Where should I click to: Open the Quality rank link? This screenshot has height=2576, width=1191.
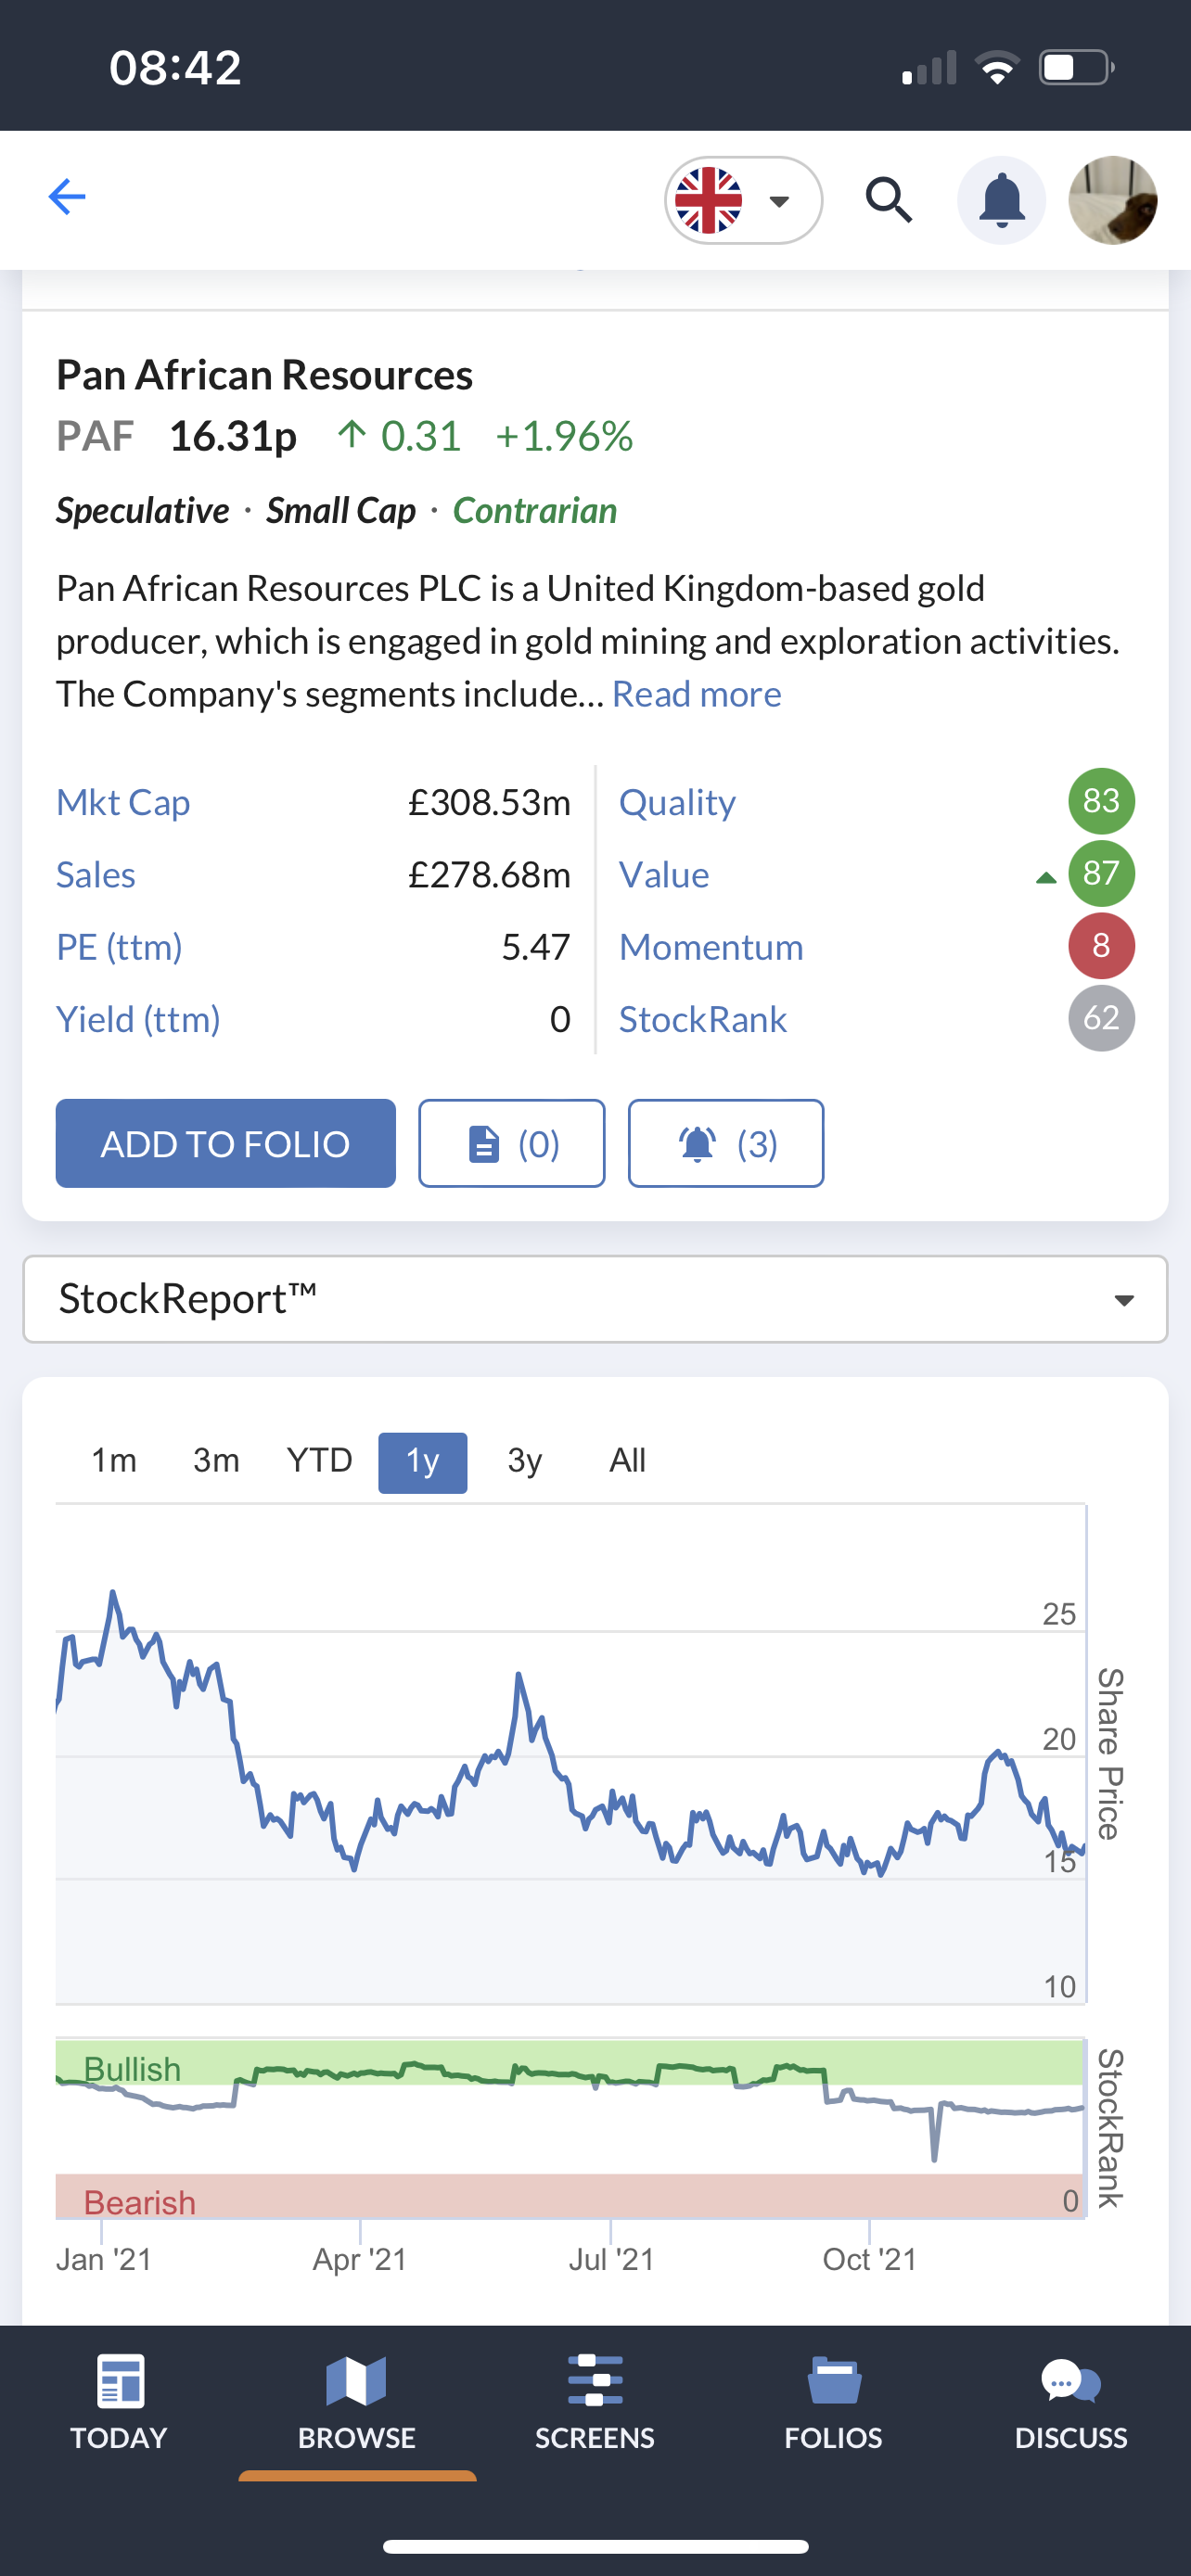click(677, 802)
